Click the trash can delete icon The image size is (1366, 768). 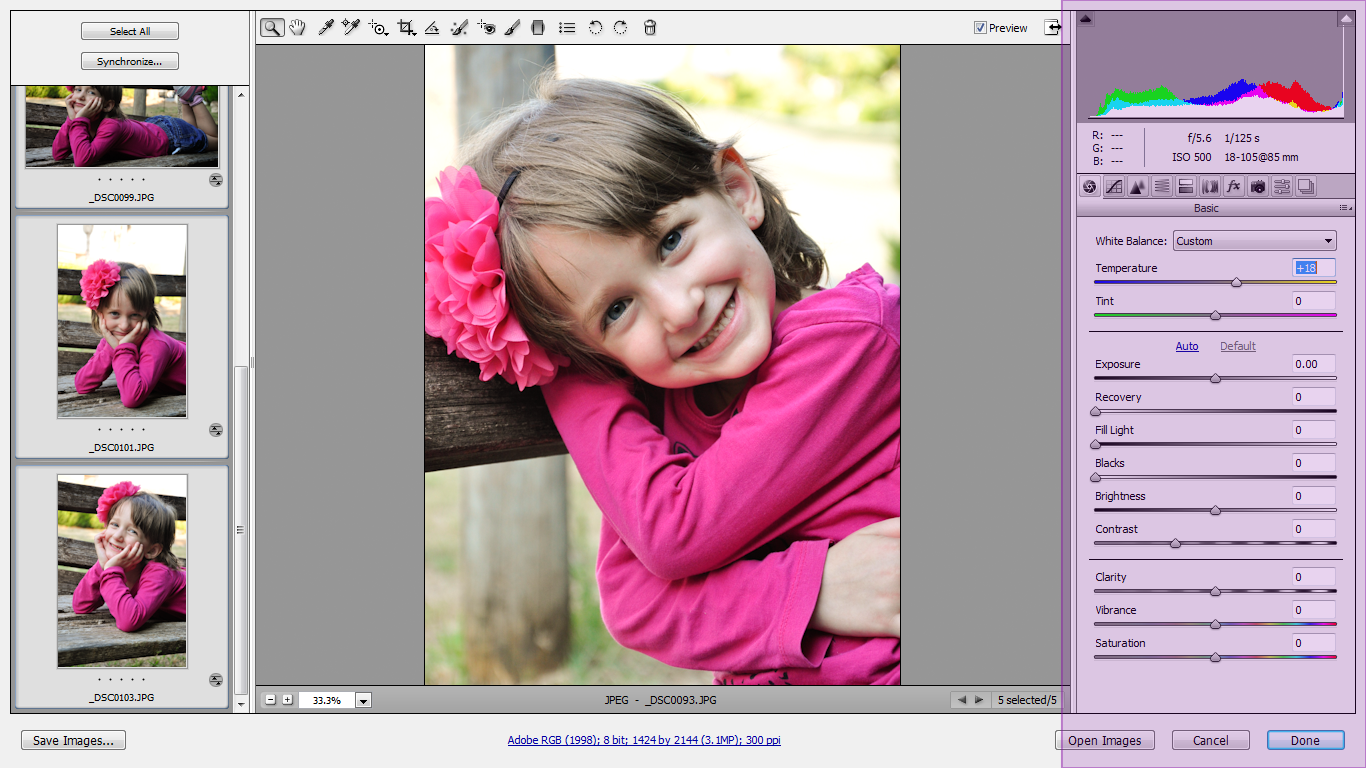(x=650, y=28)
